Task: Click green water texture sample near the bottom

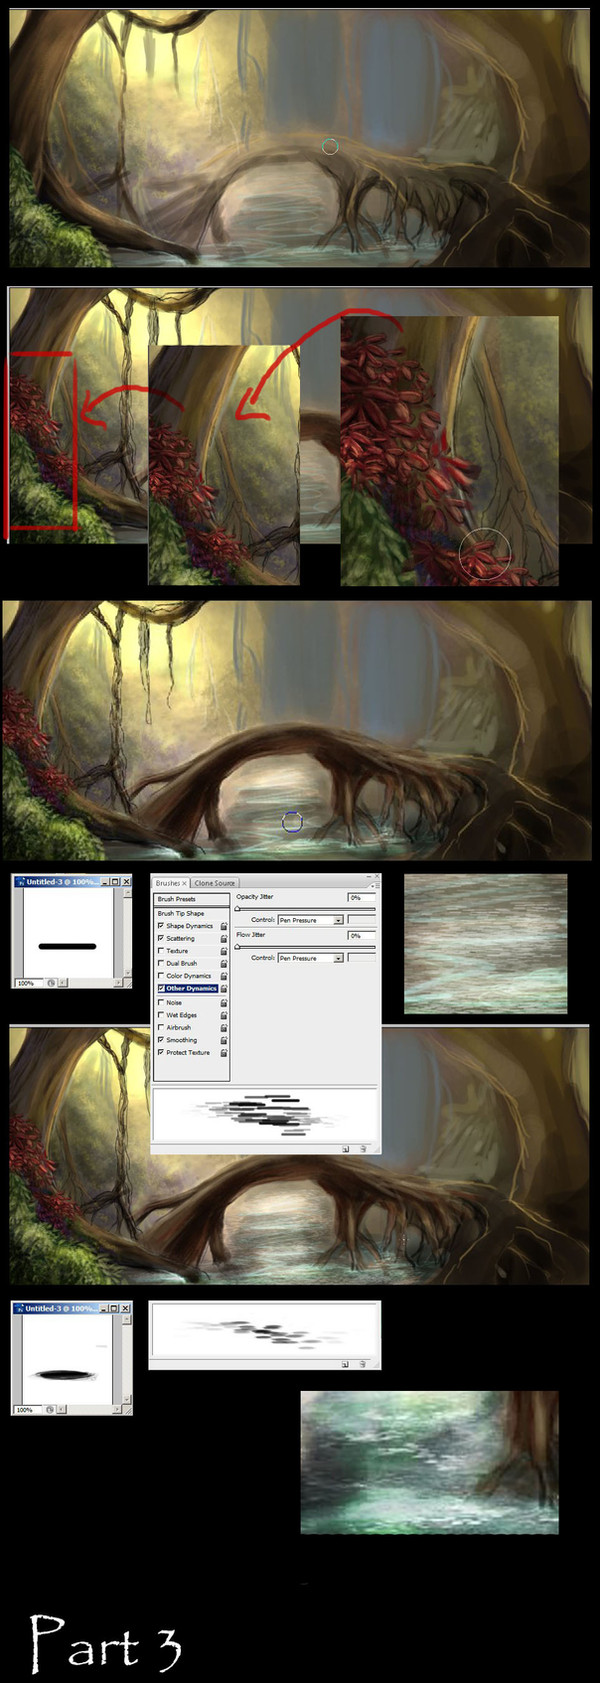Action: click(429, 1462)
